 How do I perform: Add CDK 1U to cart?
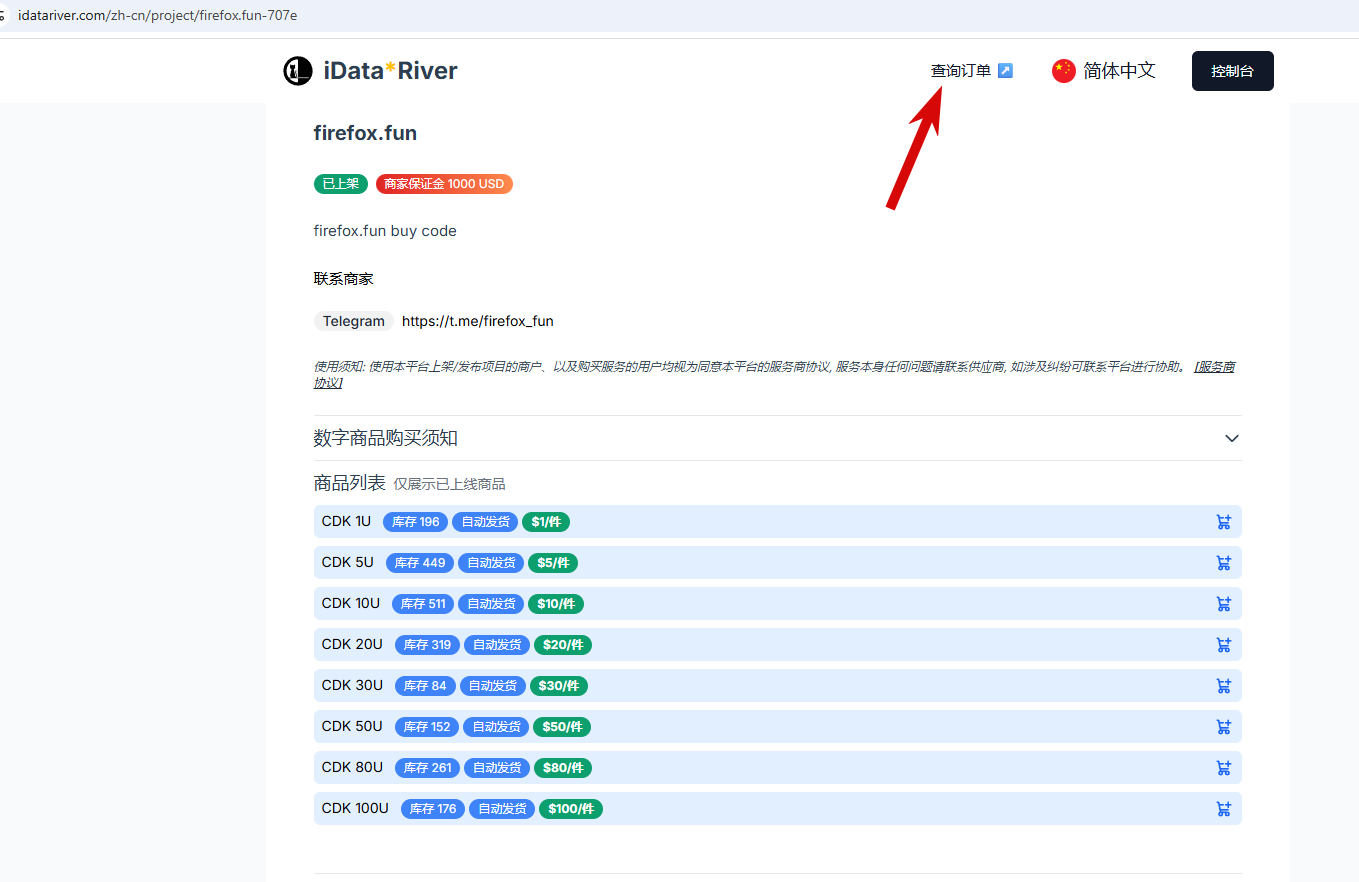pos(1223,522)
